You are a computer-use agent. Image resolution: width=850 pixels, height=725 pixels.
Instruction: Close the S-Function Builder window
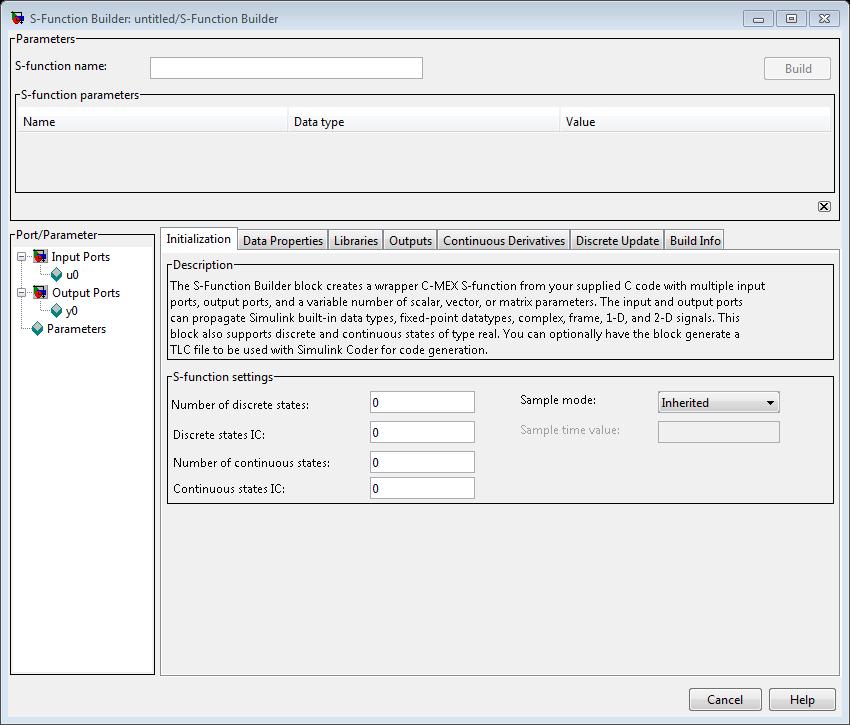pyautogui.click(x=824, y=19)
